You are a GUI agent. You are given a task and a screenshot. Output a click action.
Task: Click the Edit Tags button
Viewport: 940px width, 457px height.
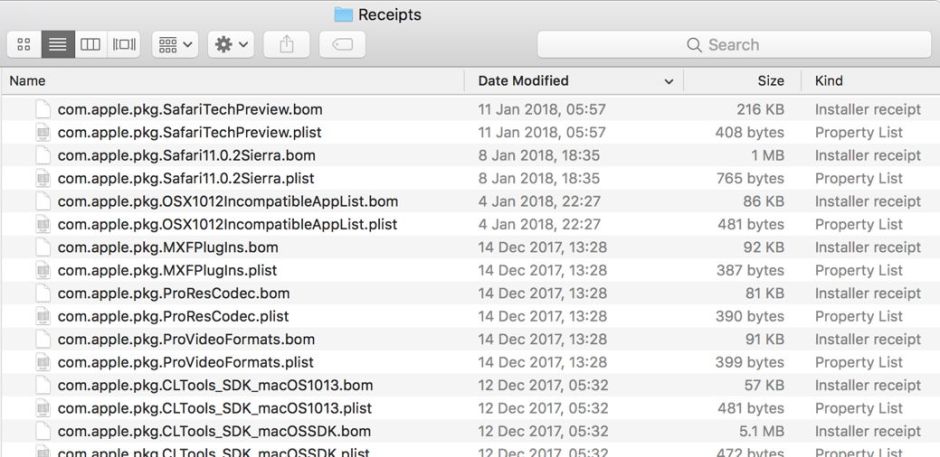(342, 45)
